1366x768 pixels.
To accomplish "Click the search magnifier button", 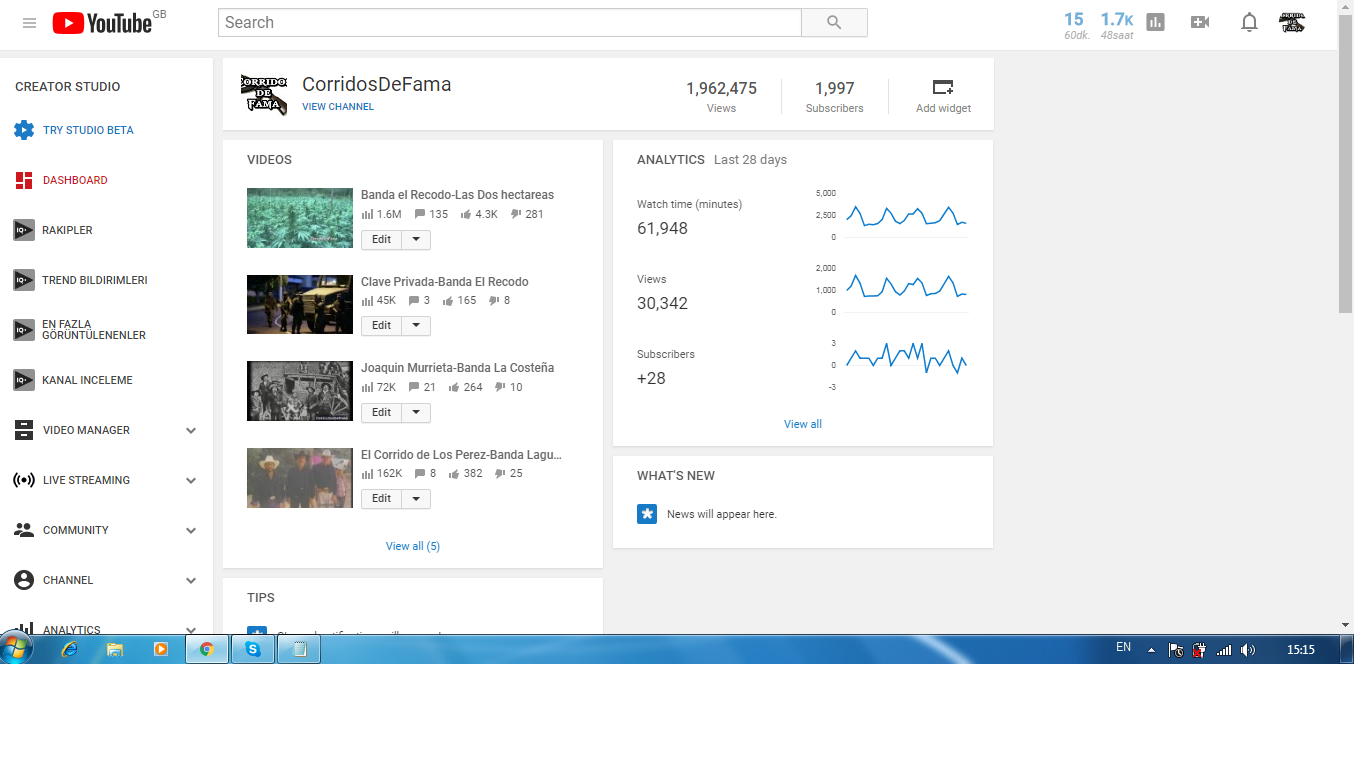I will pyautogui.click(x=834, y=23).
